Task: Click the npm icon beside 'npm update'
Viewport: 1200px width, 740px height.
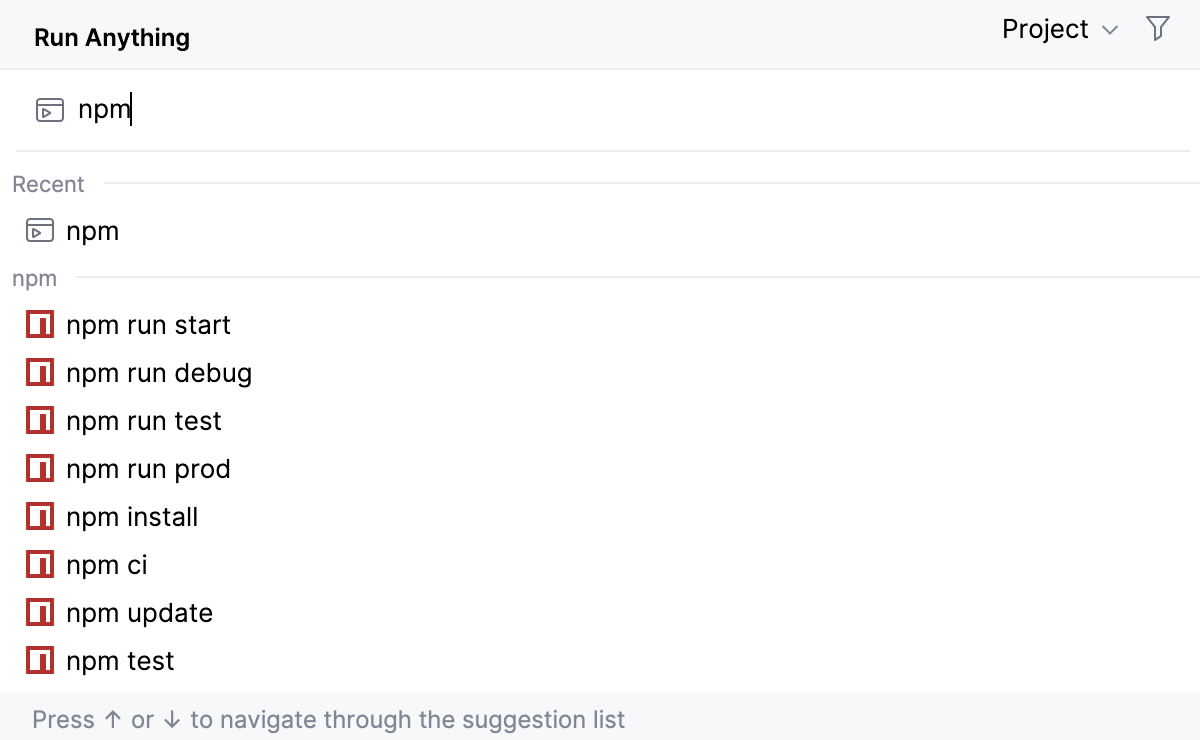Action: click(39, 612)
